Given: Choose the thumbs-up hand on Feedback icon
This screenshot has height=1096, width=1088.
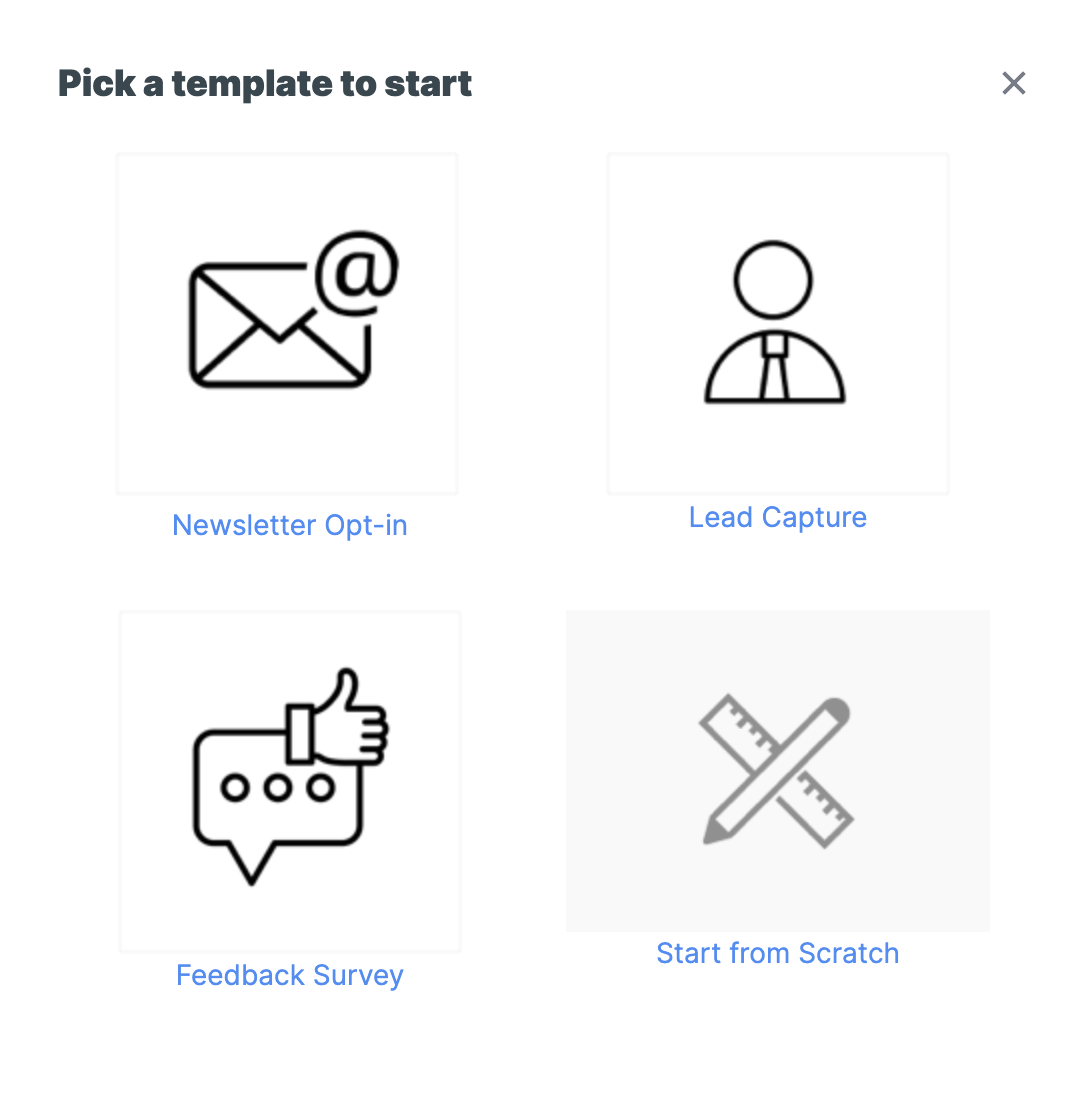Looking at the screenshot, I should click(340, 716).
